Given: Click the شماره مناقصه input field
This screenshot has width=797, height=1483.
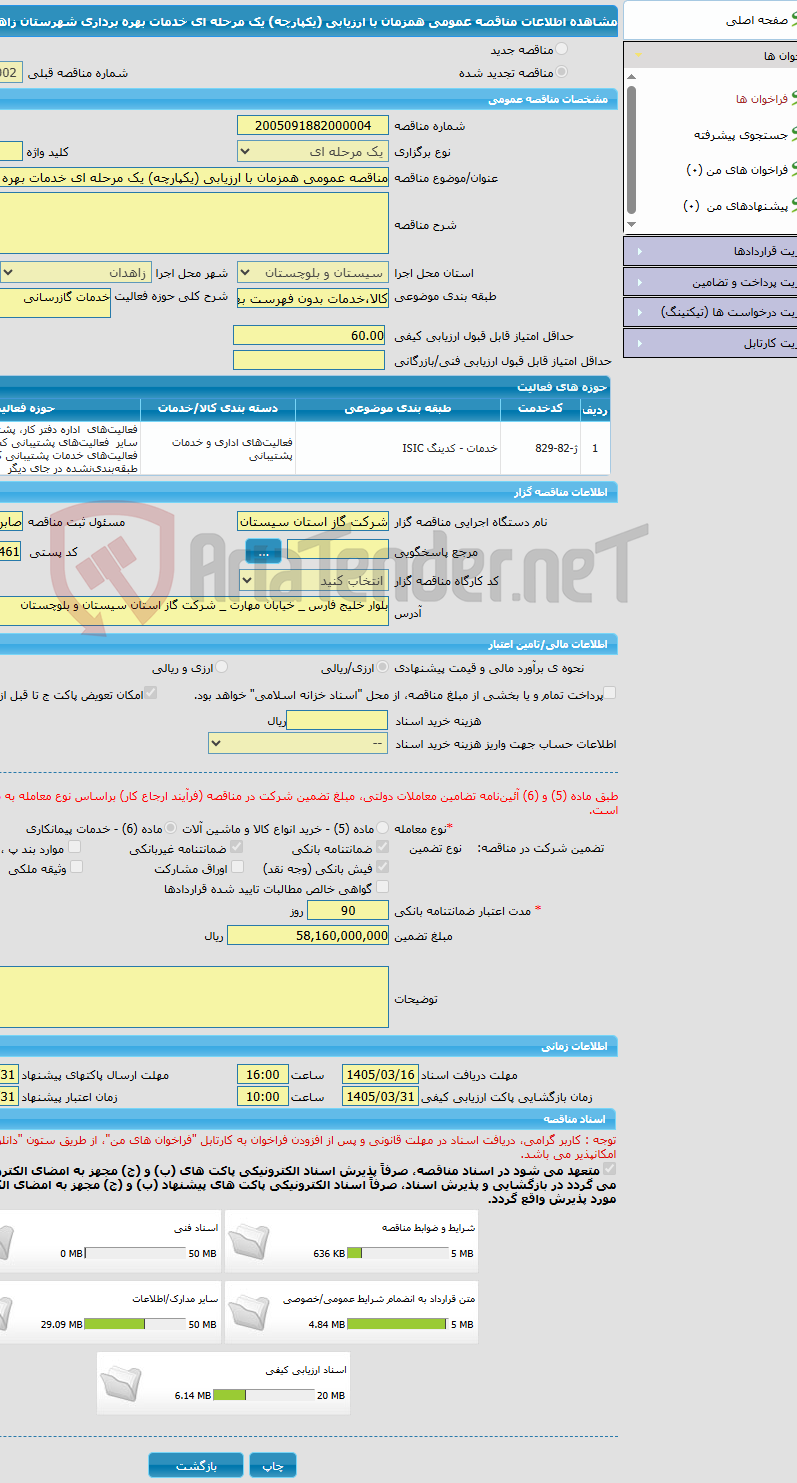Looking at the screenshot, I should (313, 125).
